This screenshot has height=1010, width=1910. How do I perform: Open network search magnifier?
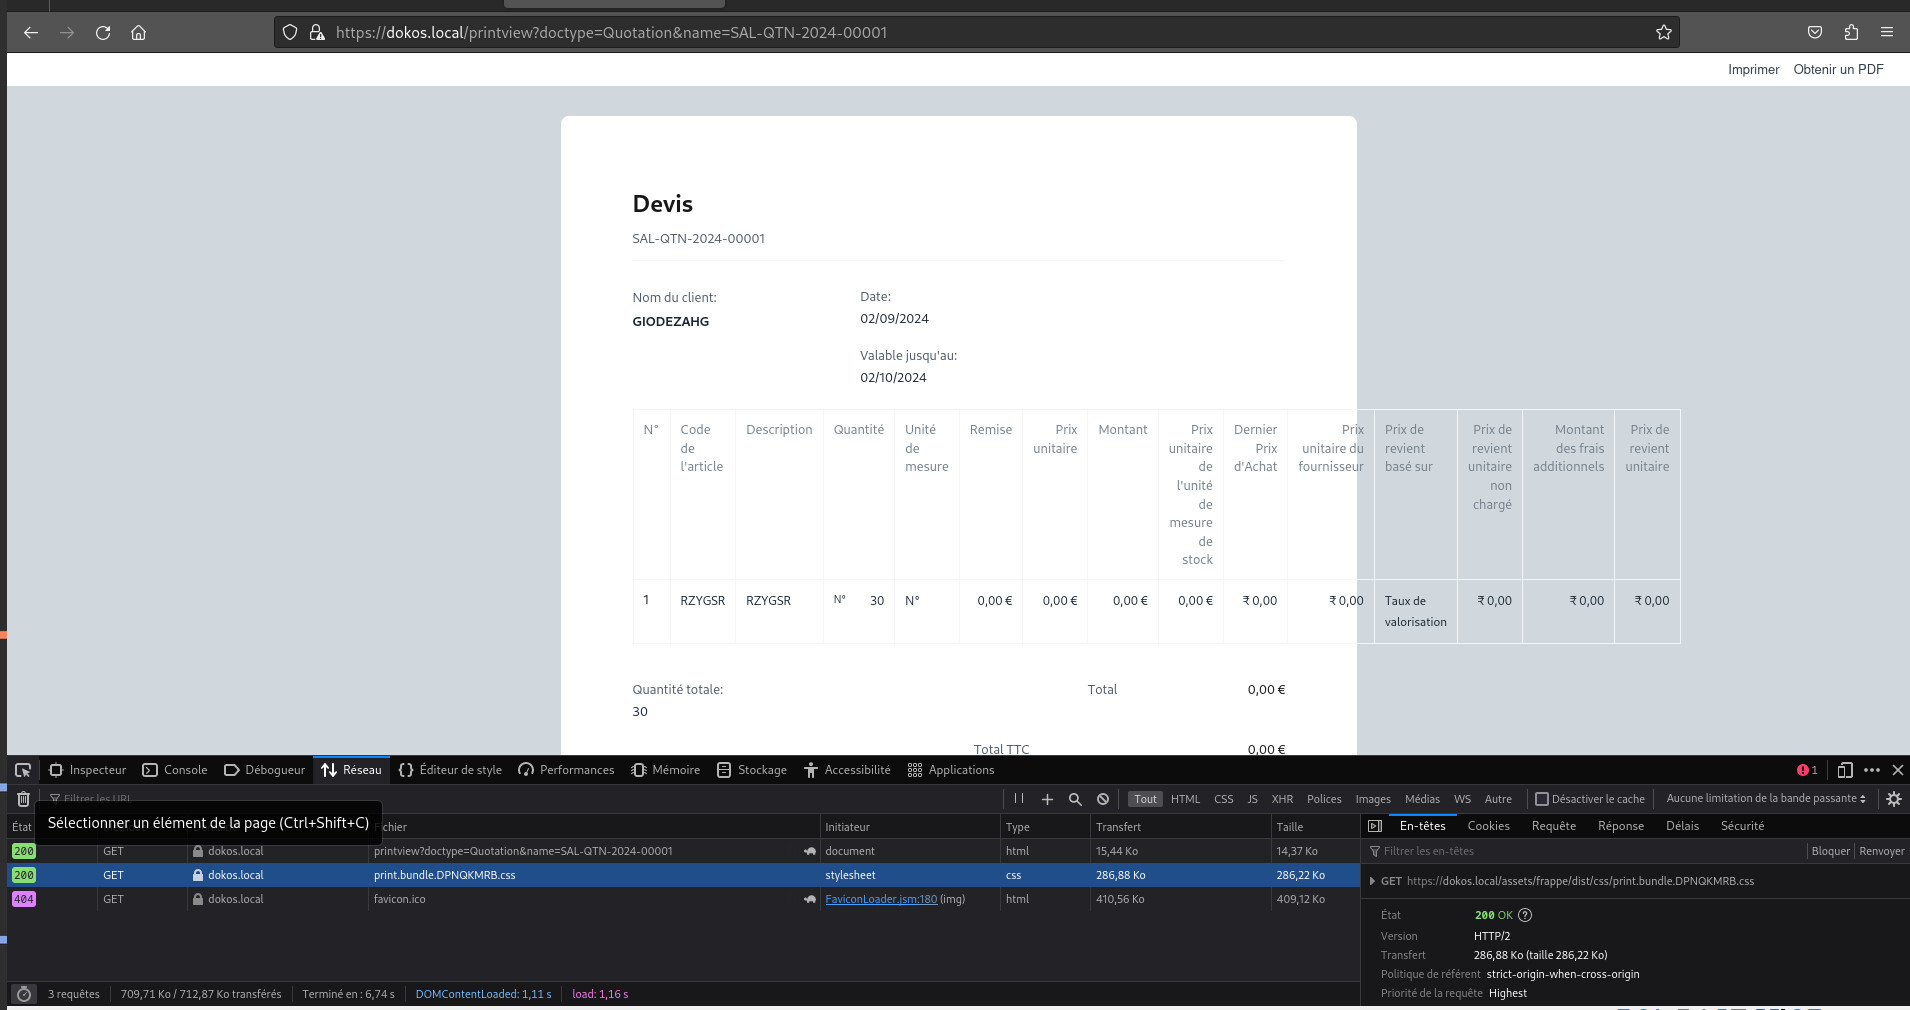click(1075, 799)
